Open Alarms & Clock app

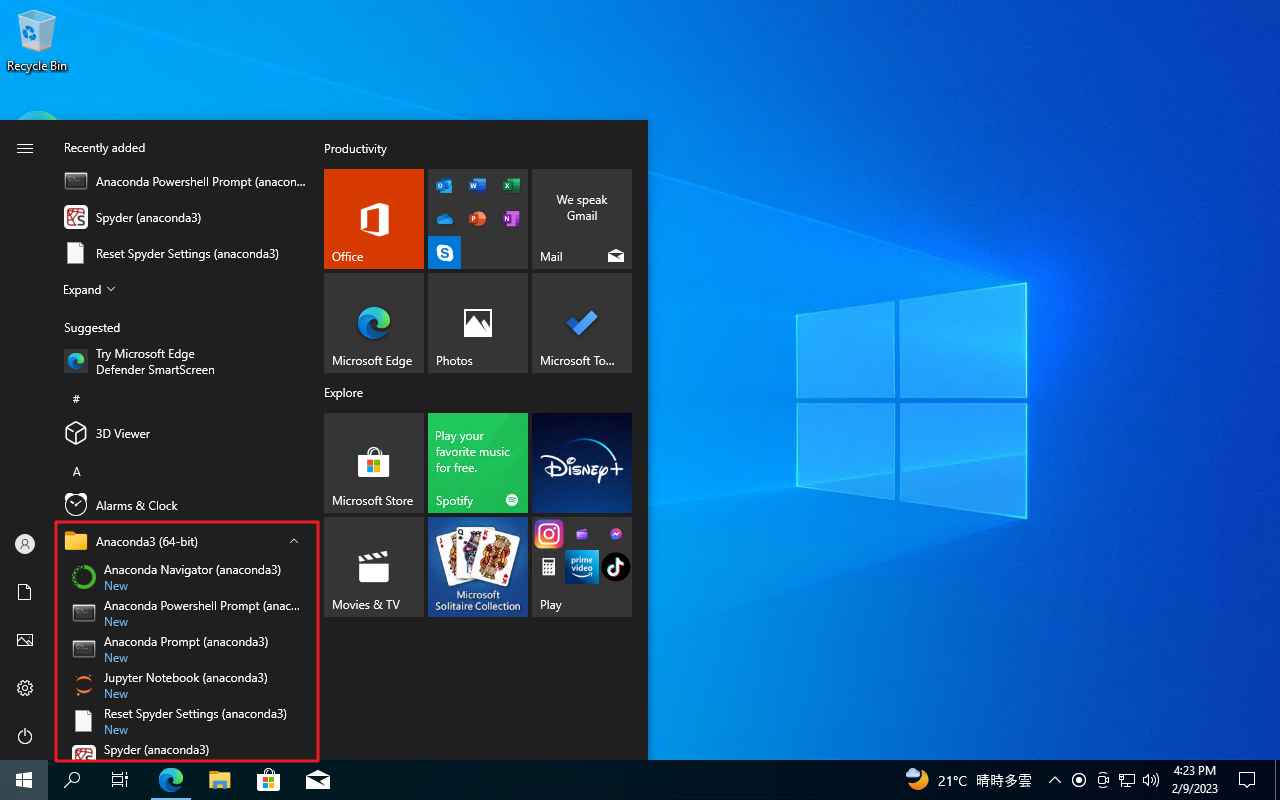(x=185, y=506)
